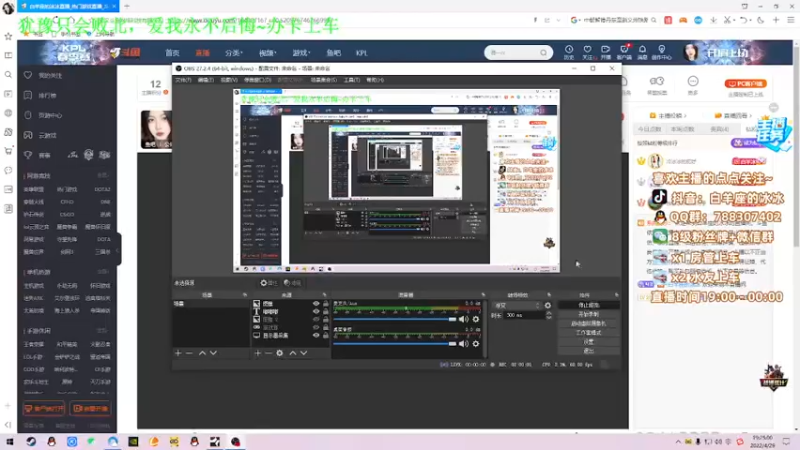The height and width of the screenshot is (450, 800).
Task: Toggle visibility of fourth greyed source
Action: pos(316,327)
